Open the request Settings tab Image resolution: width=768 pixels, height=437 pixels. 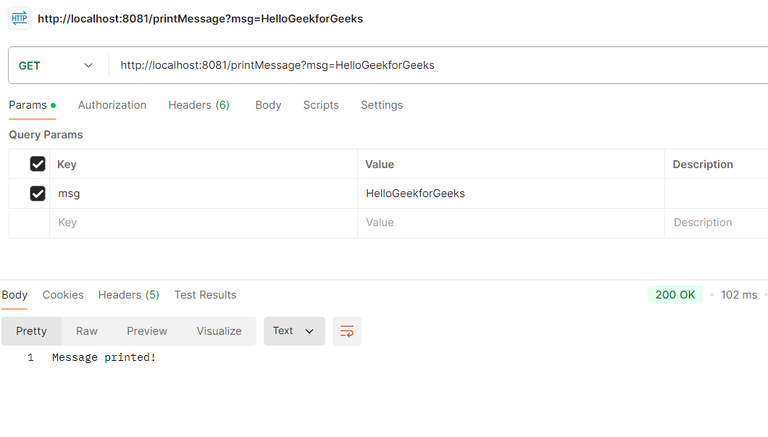382,105
